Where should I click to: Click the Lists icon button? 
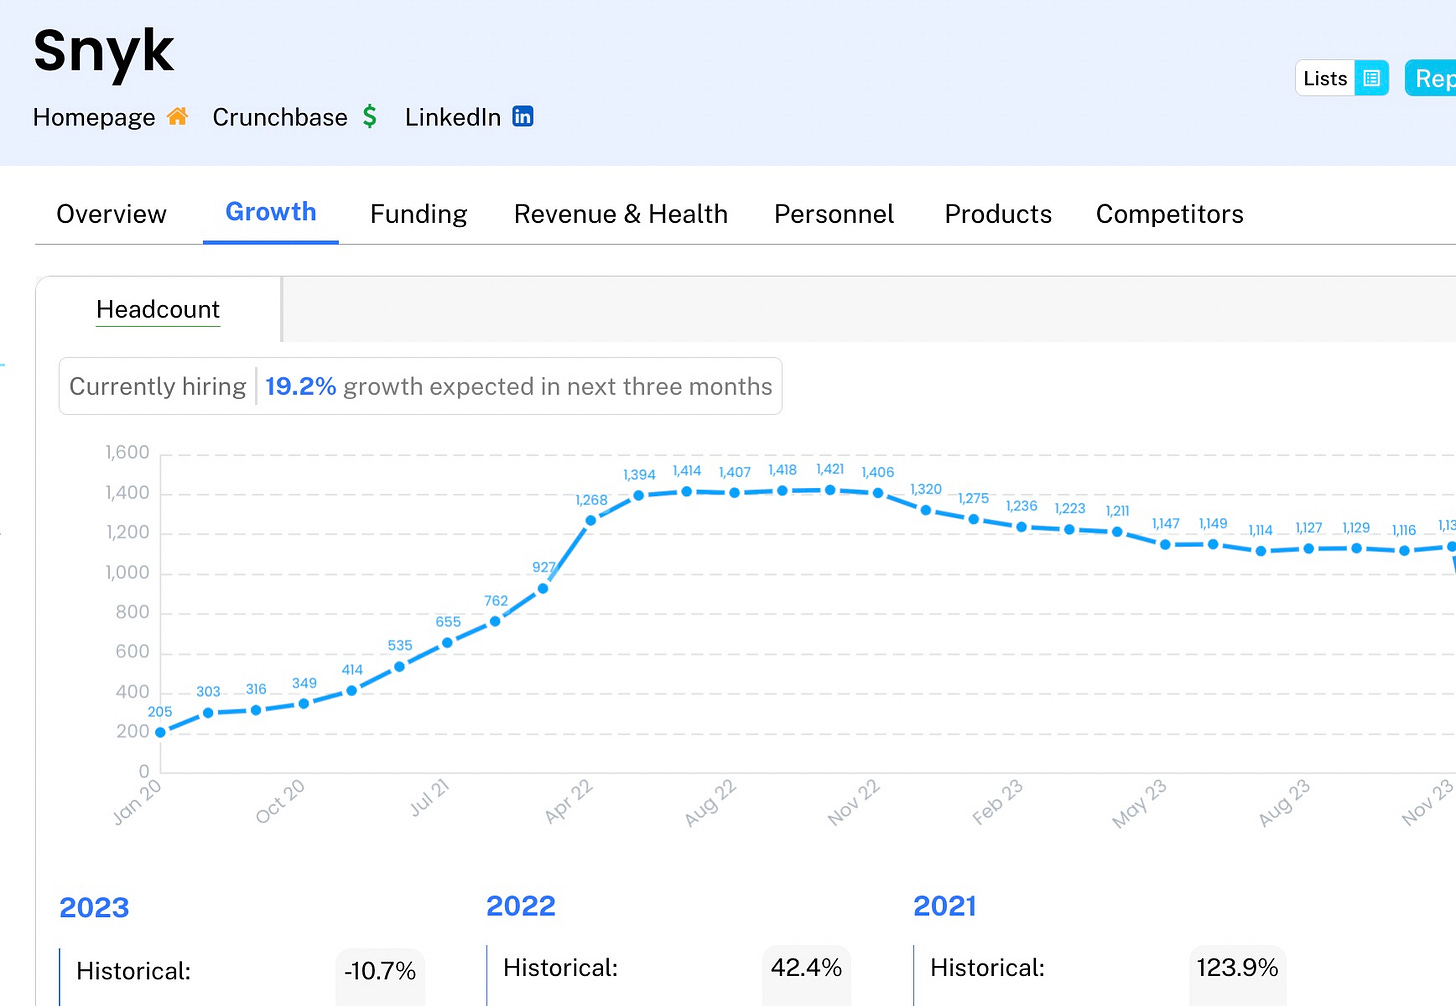[1372, 78]
